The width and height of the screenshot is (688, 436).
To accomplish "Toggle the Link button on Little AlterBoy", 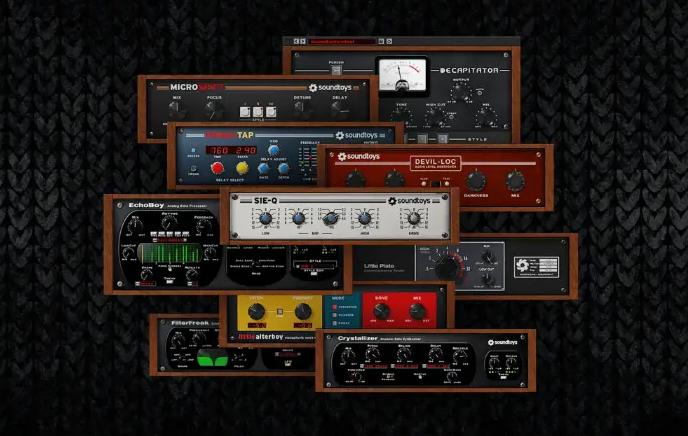I will coord(280,312).
